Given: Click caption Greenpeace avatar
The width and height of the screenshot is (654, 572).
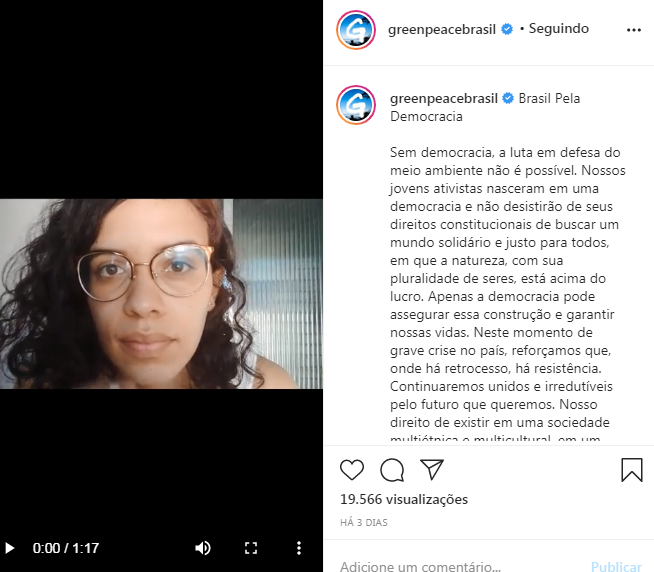Looking at the screenshot, I should (356, 105).
